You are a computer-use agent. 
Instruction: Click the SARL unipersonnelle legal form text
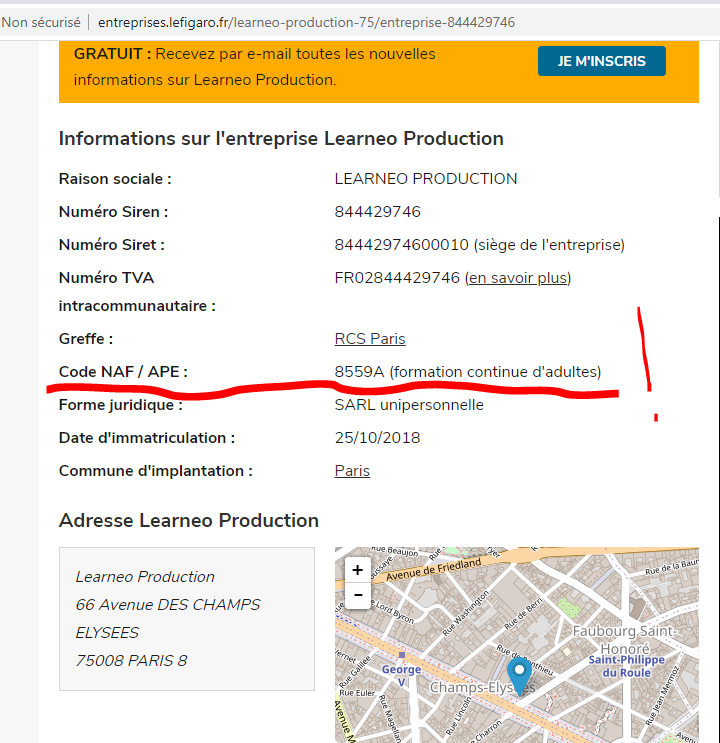[409, 404]
